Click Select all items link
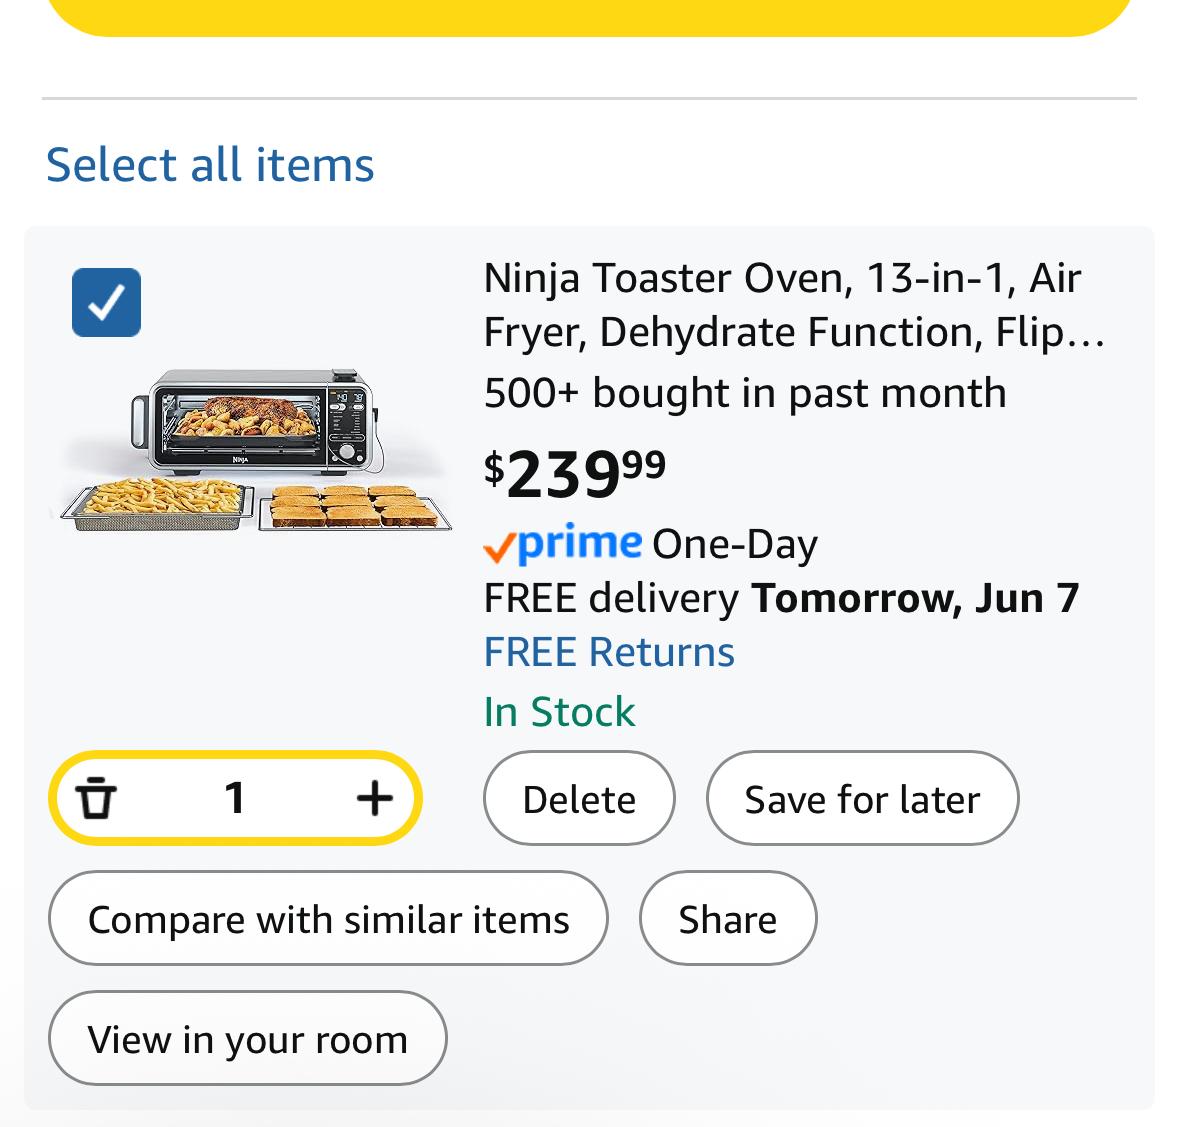Screen dimensions: 1179x1127 pos(210,165)
